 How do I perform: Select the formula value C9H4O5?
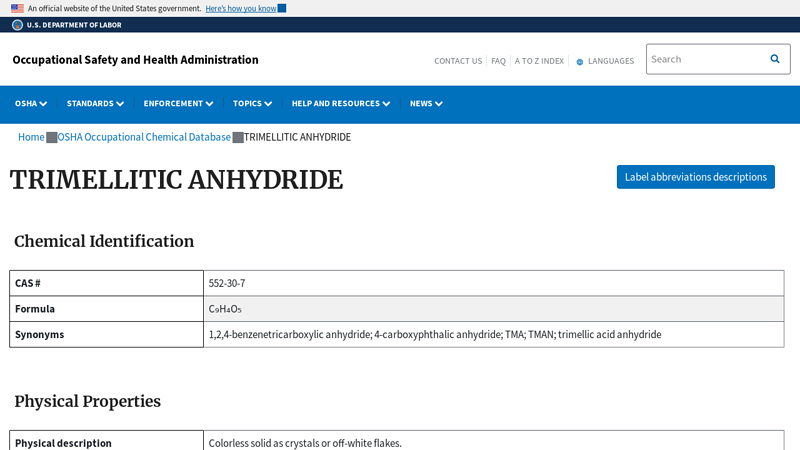click(225, 309)
